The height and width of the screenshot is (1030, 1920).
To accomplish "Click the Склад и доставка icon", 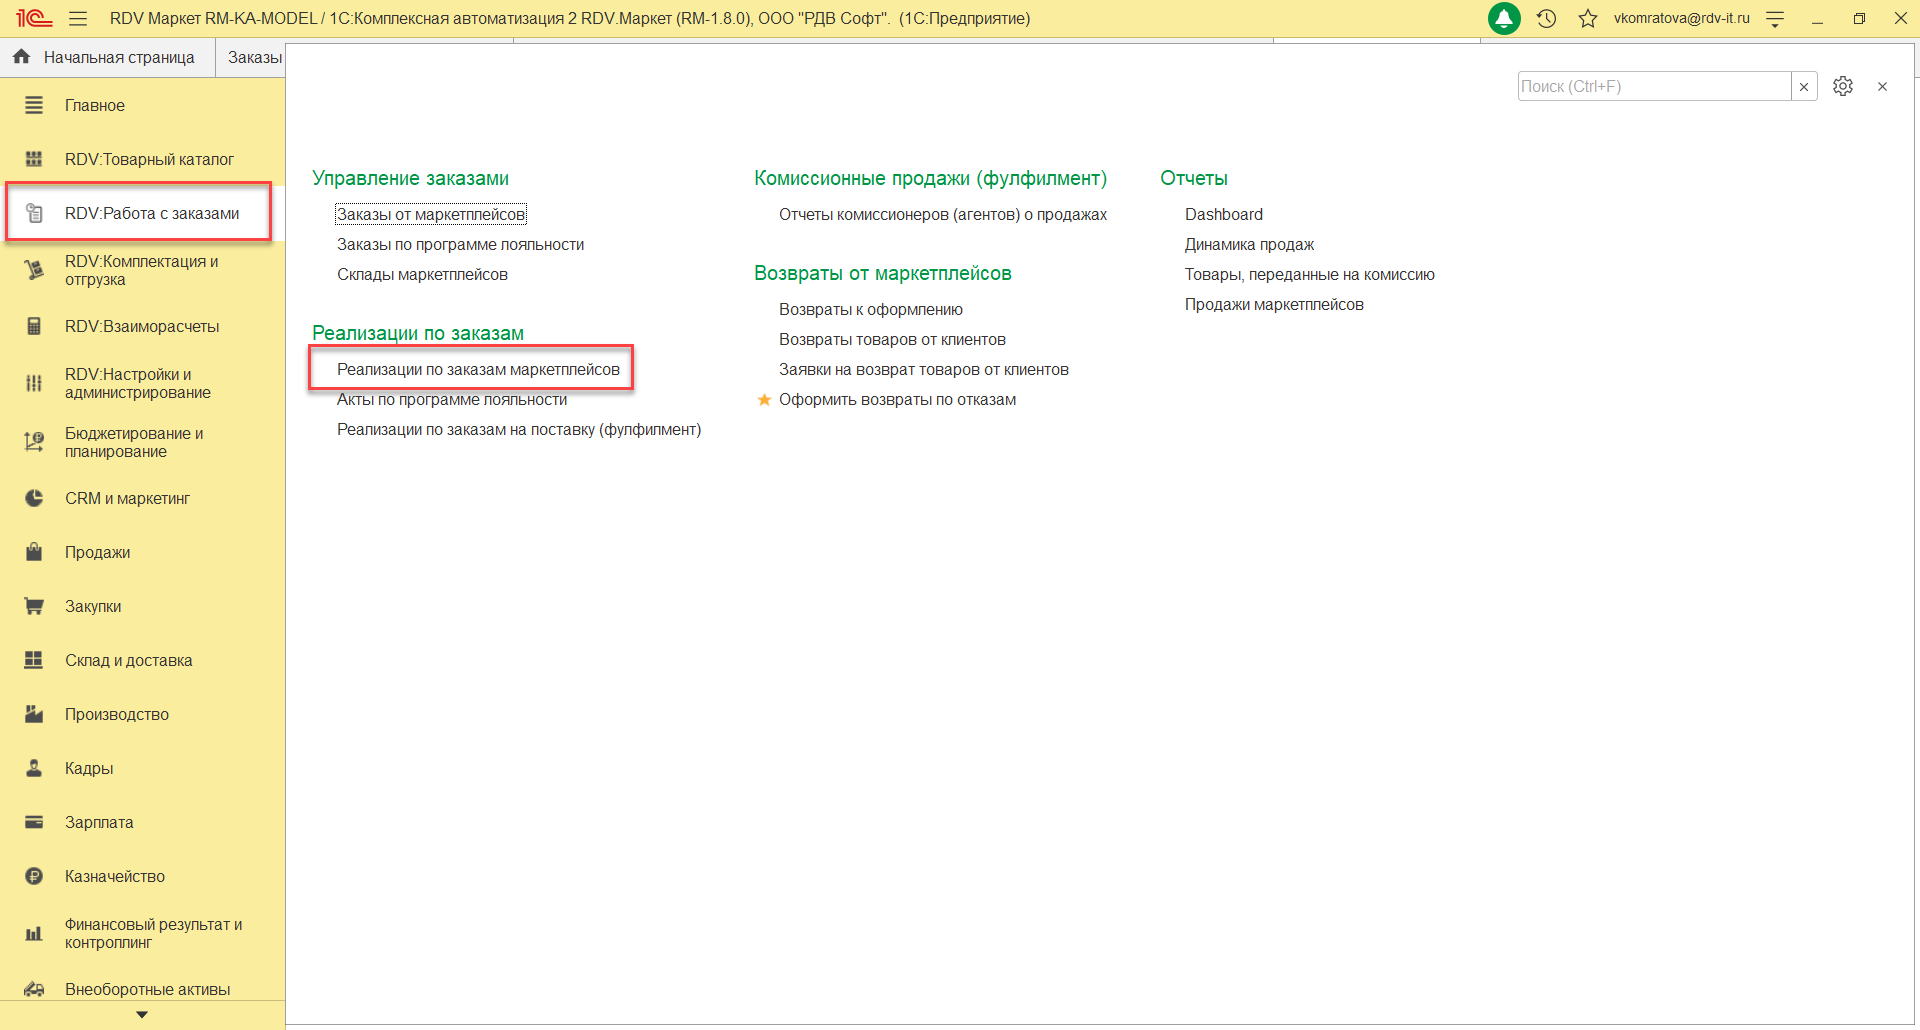I will pos(34,660).
